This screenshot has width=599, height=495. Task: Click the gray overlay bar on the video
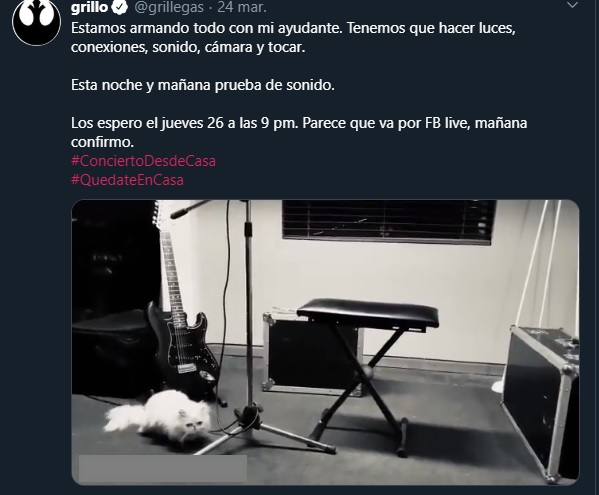[163, 468]
